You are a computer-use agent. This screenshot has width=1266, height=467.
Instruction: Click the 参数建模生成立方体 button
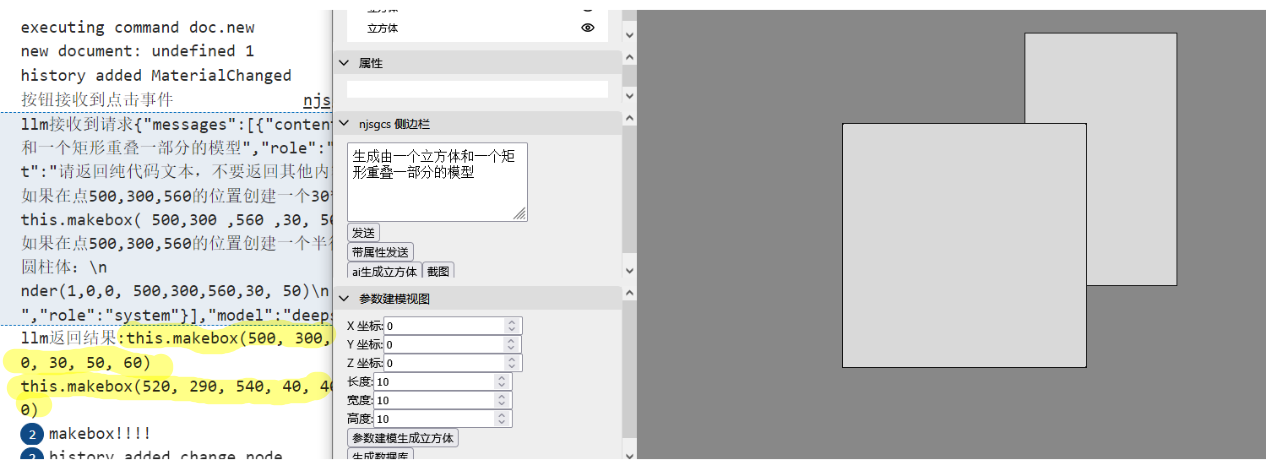[x=403, y=438]
